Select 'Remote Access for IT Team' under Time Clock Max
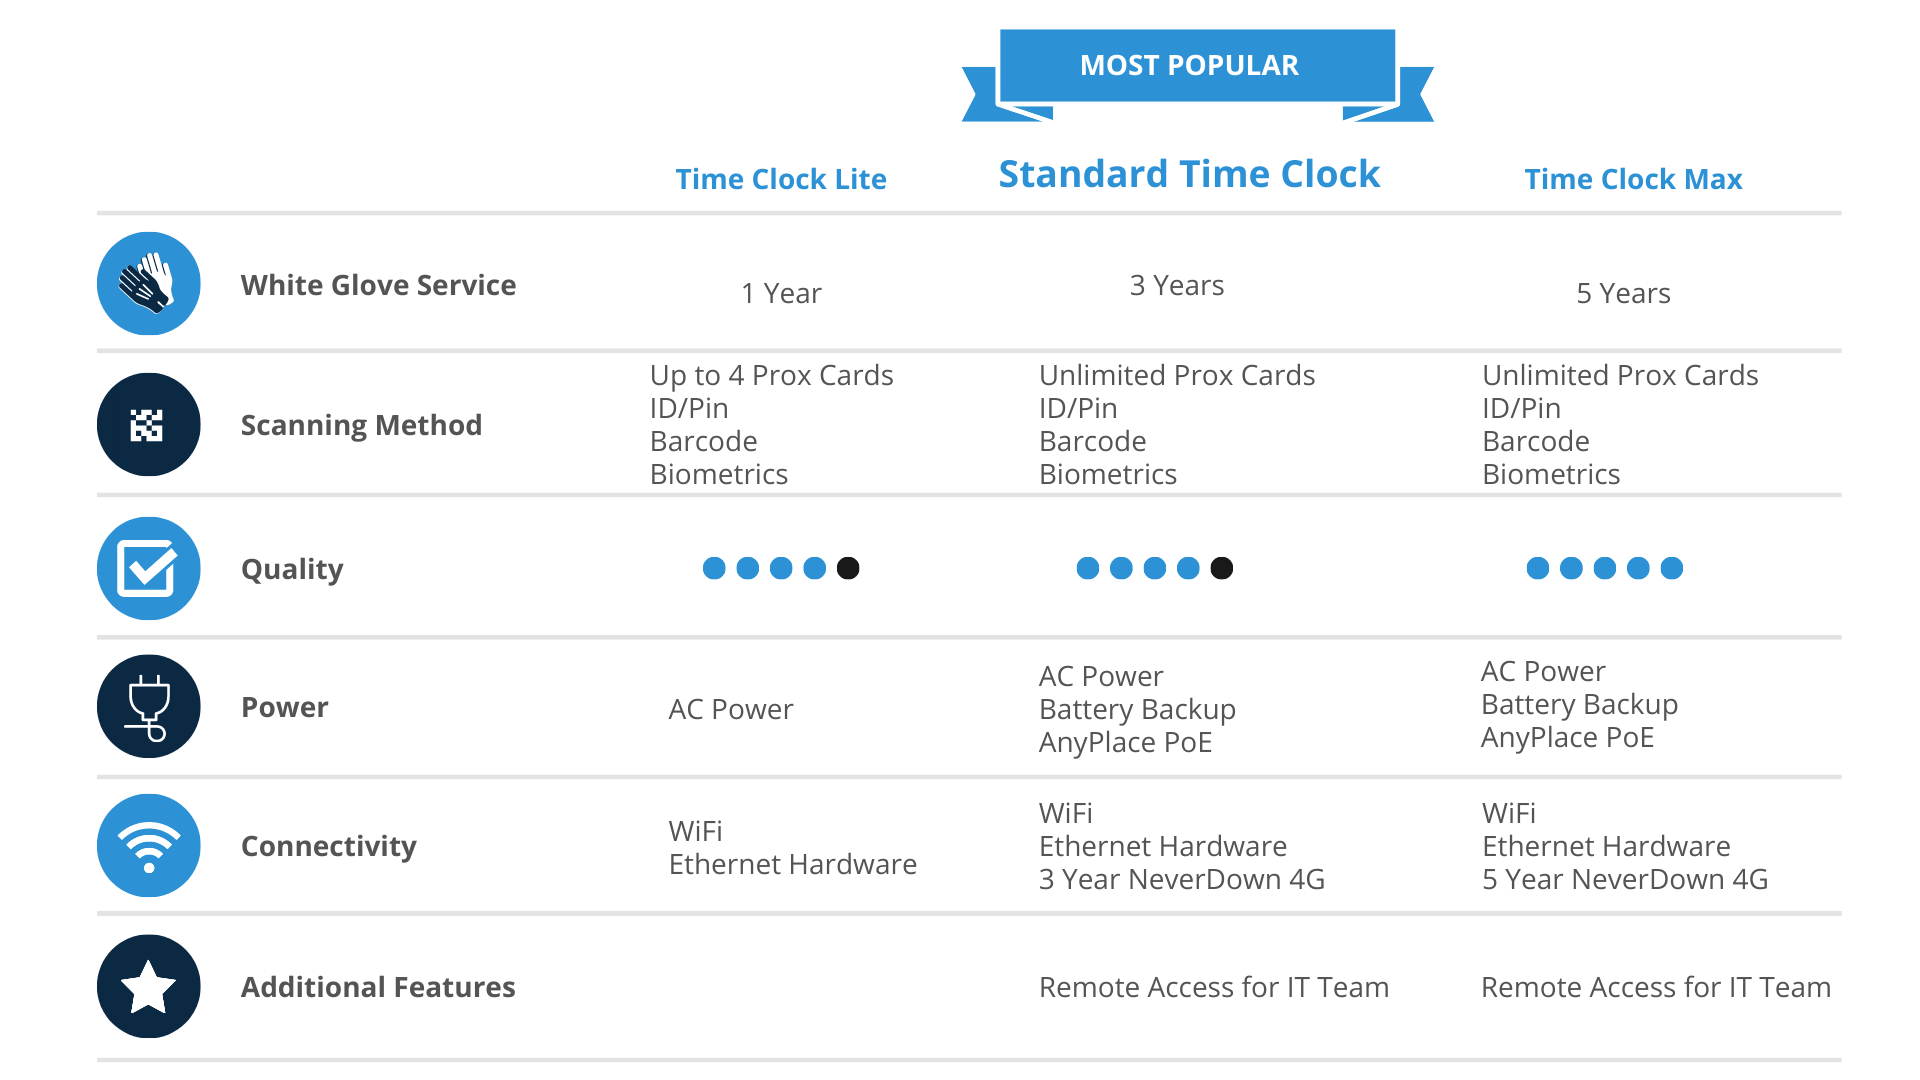This screenshot has width=1920, height=1080. point(1656,987)
